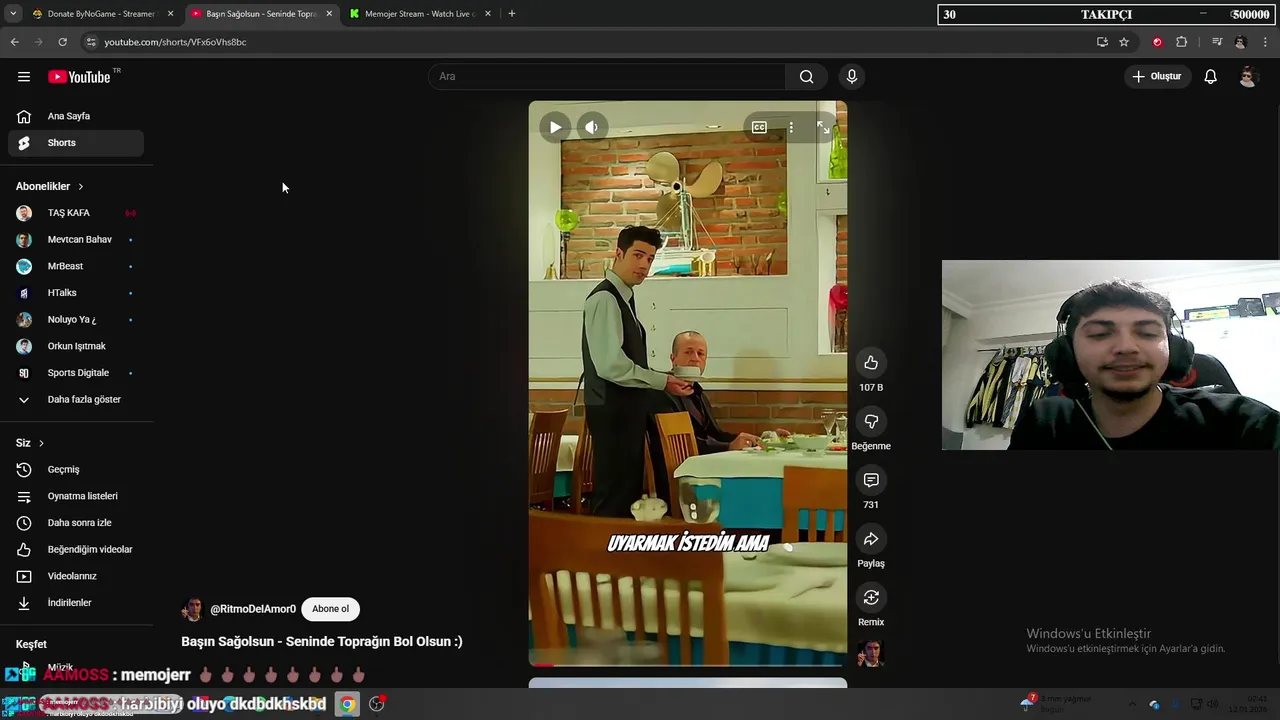Viewport: 1280px width, 720px height.
Task: Open Daha sonra izle list
Action: [x=76, y=523]
